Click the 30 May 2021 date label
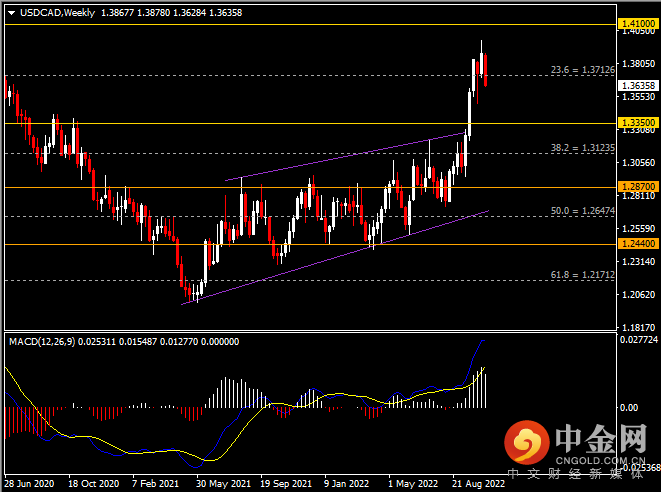661x492 pixels. (223, 484)
